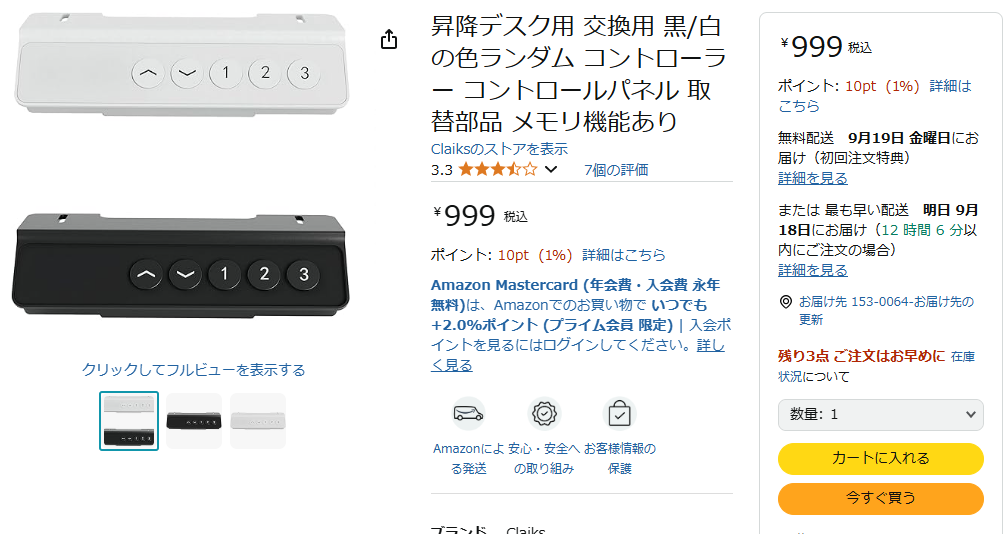Click the location pin delivery address icon
The width and height of the screenshot is (1007, 534).
pos(786,302)
